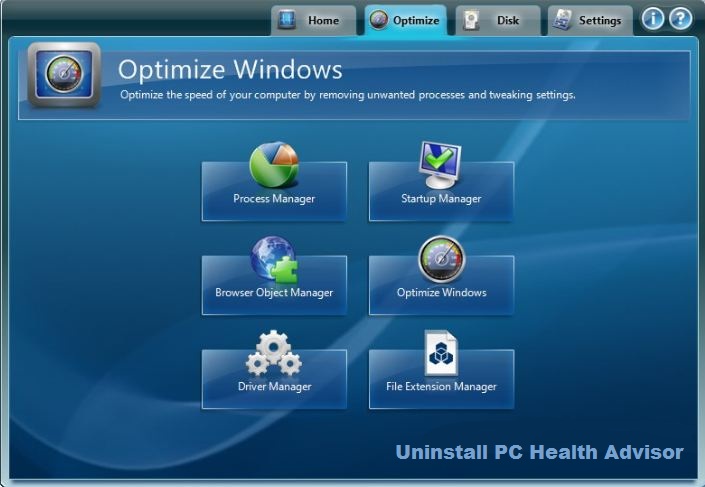The width and height of the screenshot is (705, 487).
Task: Launch Driver Manager
Action: (274, 380)
